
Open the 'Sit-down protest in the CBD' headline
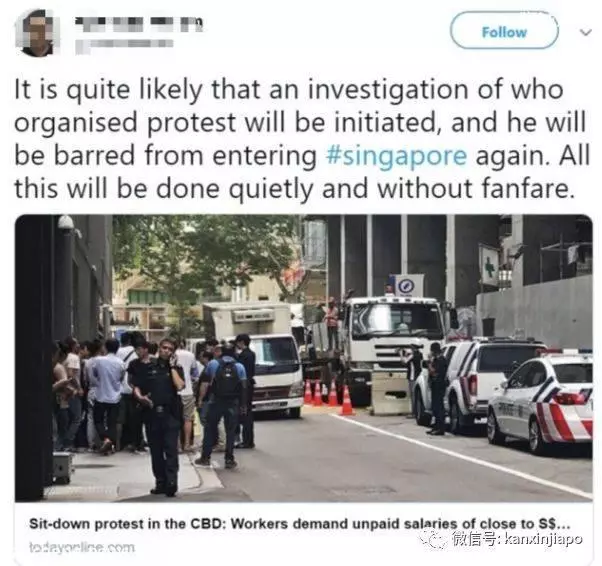tap(299, 524)
